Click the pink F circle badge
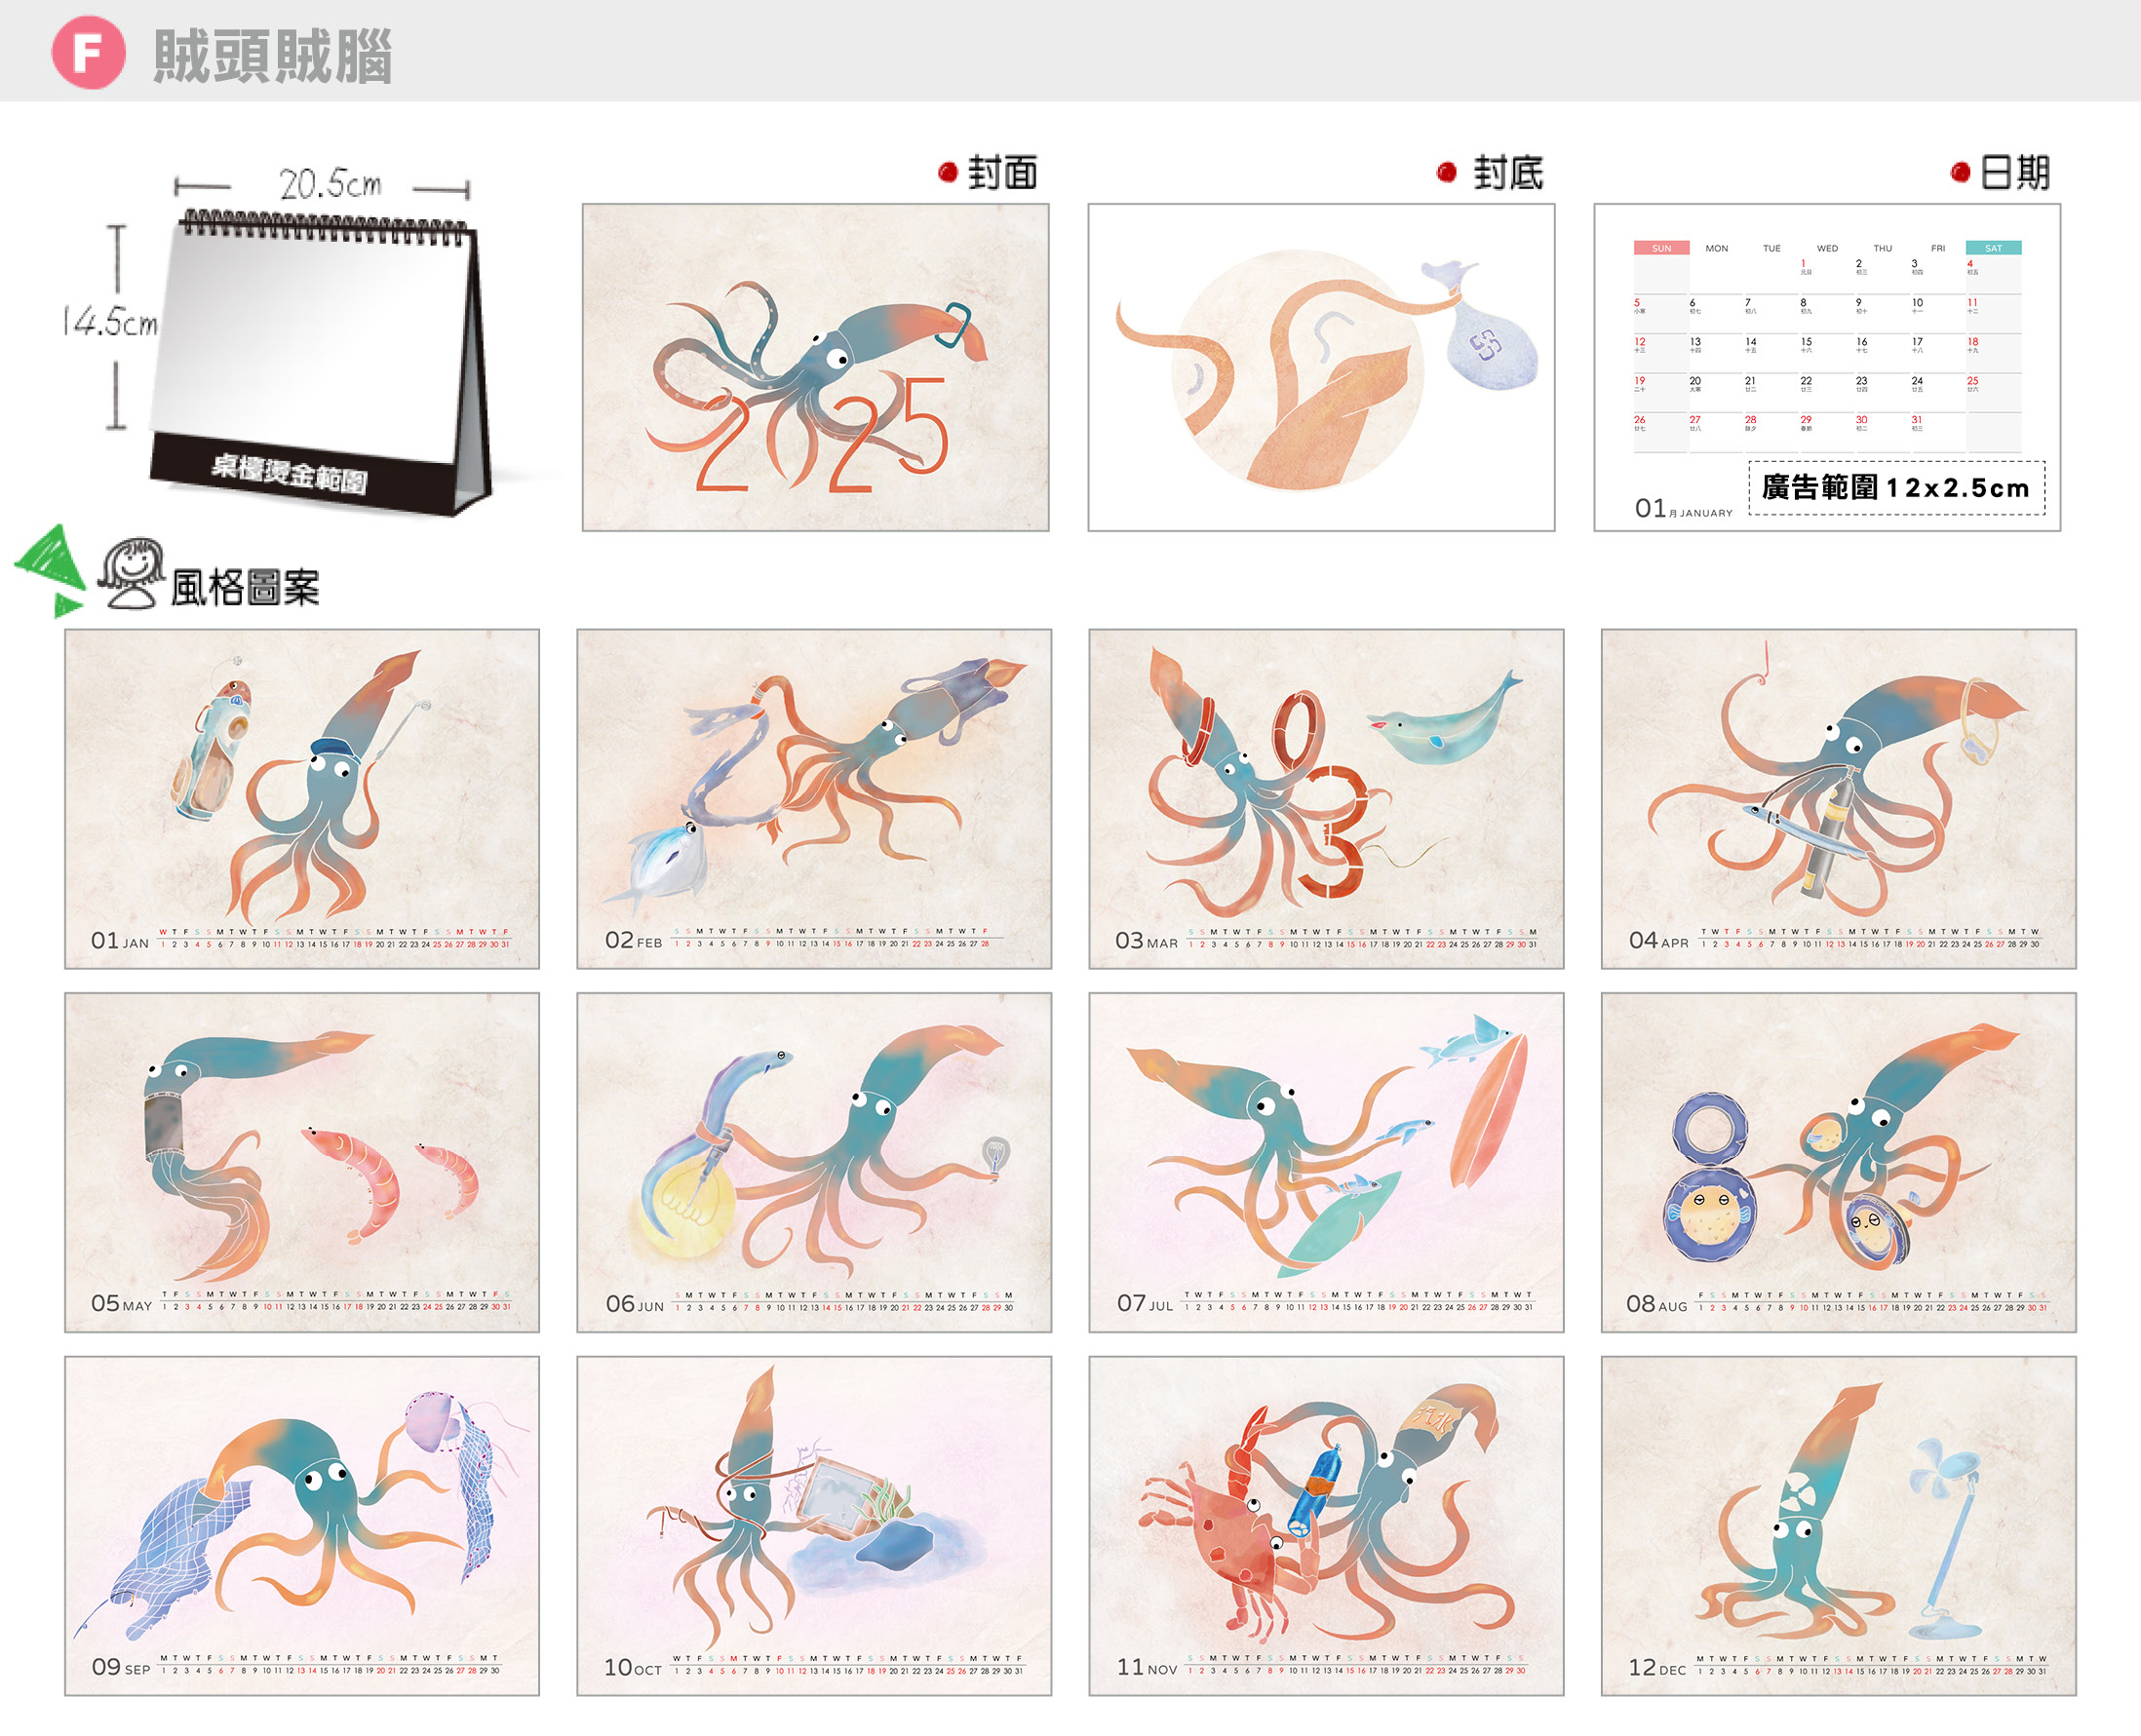The width and height of the screenshot is (2141, 1736). click(x=88, y=53)
